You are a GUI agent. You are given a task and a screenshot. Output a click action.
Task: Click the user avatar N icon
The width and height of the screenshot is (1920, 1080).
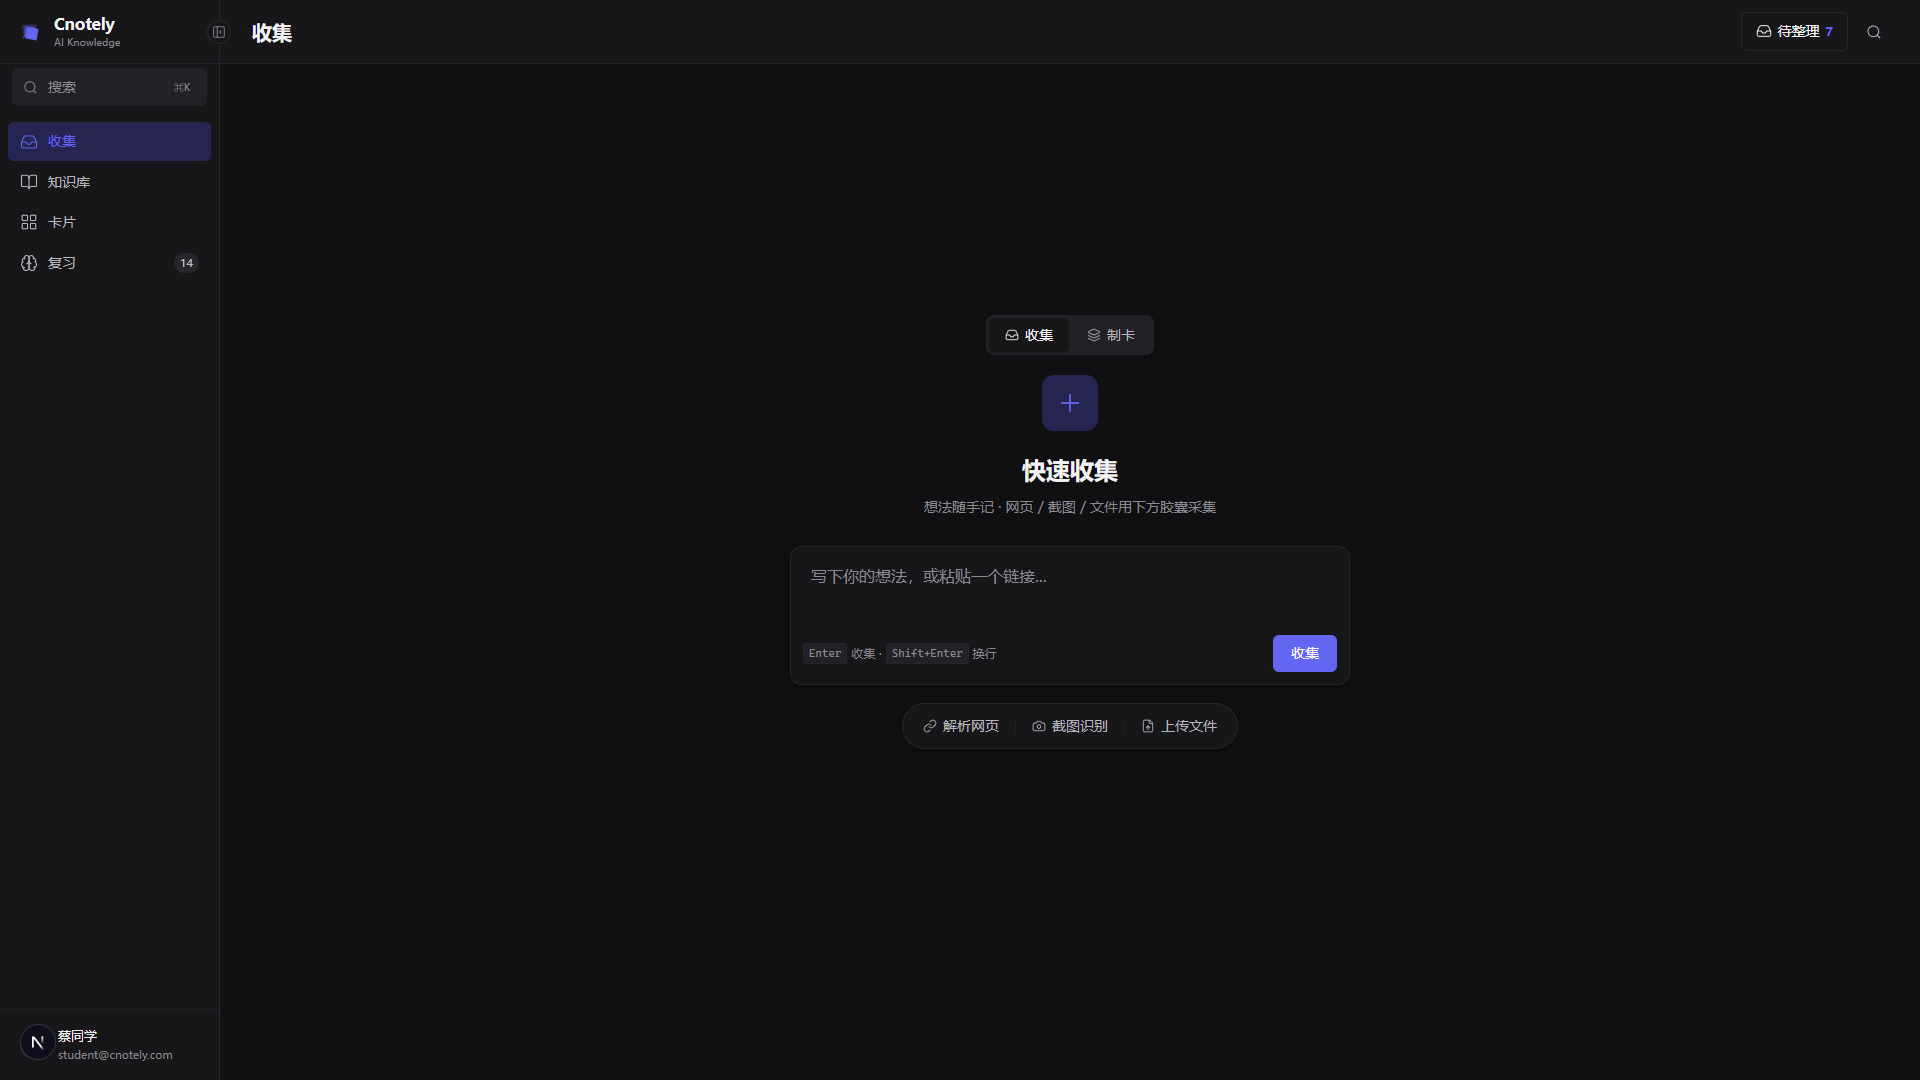(x=38, y=1042)
